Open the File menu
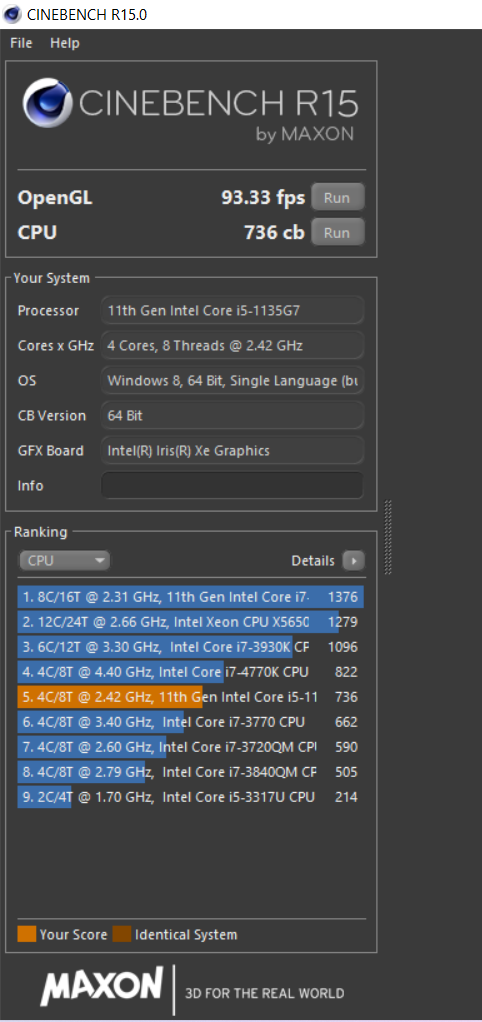Screen dimensions: 482x1022 (x=21, y=44)
